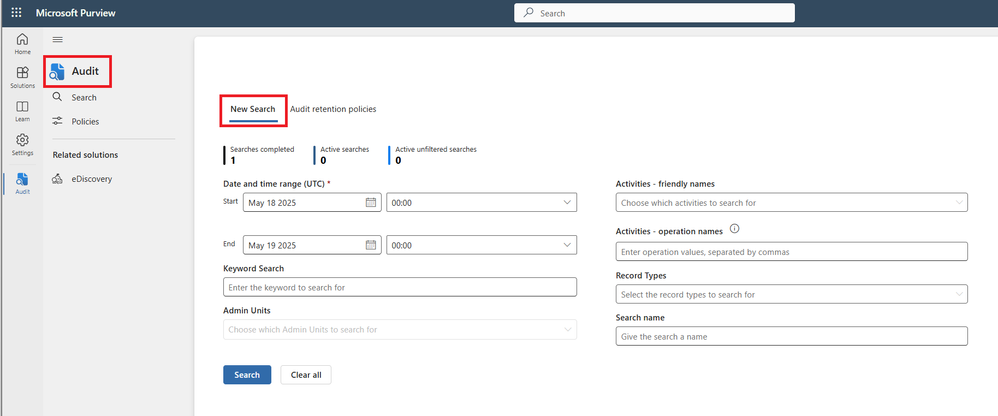This screenshot has height=416, width=998.
Task: Click the Policies sliders icon
Action: (57, 121)
